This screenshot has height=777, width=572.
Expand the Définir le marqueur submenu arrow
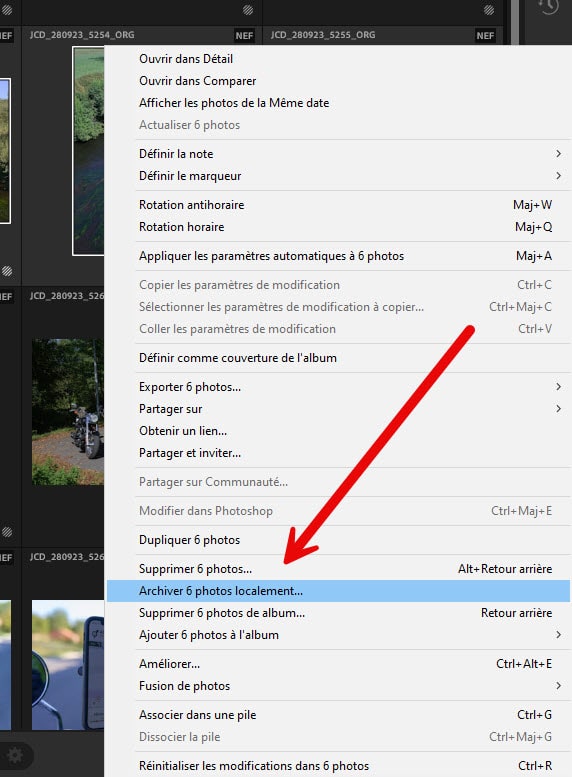pyautogui.click(x=558, y=175)
